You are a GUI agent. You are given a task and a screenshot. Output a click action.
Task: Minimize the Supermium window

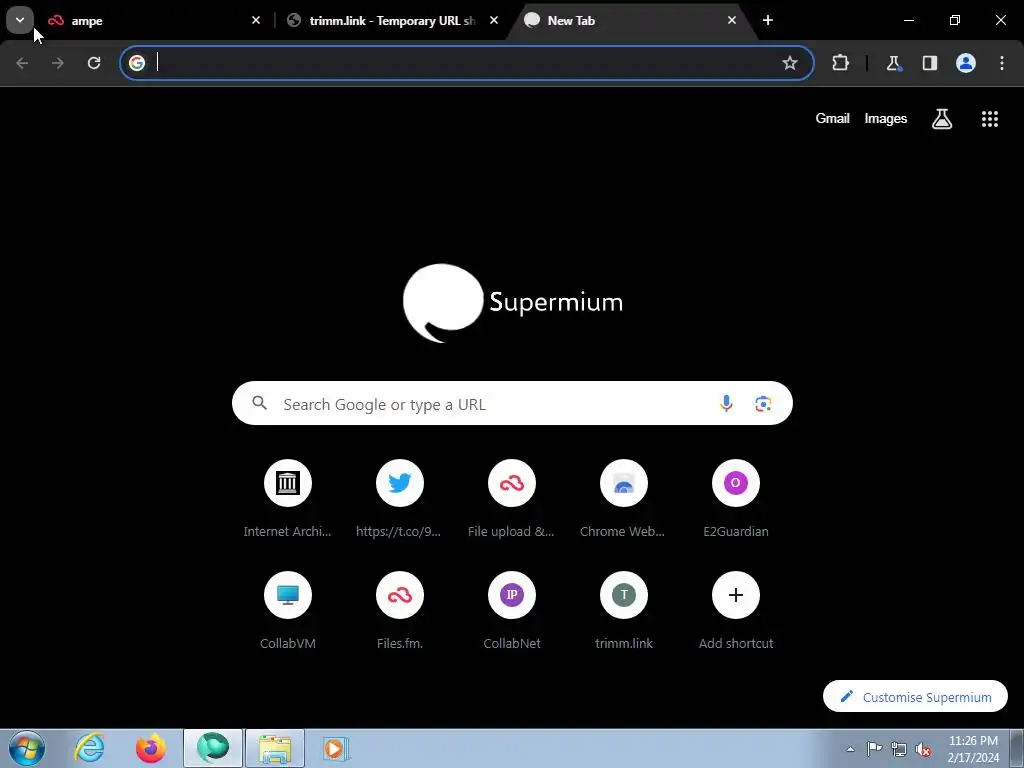coord(908,20)
